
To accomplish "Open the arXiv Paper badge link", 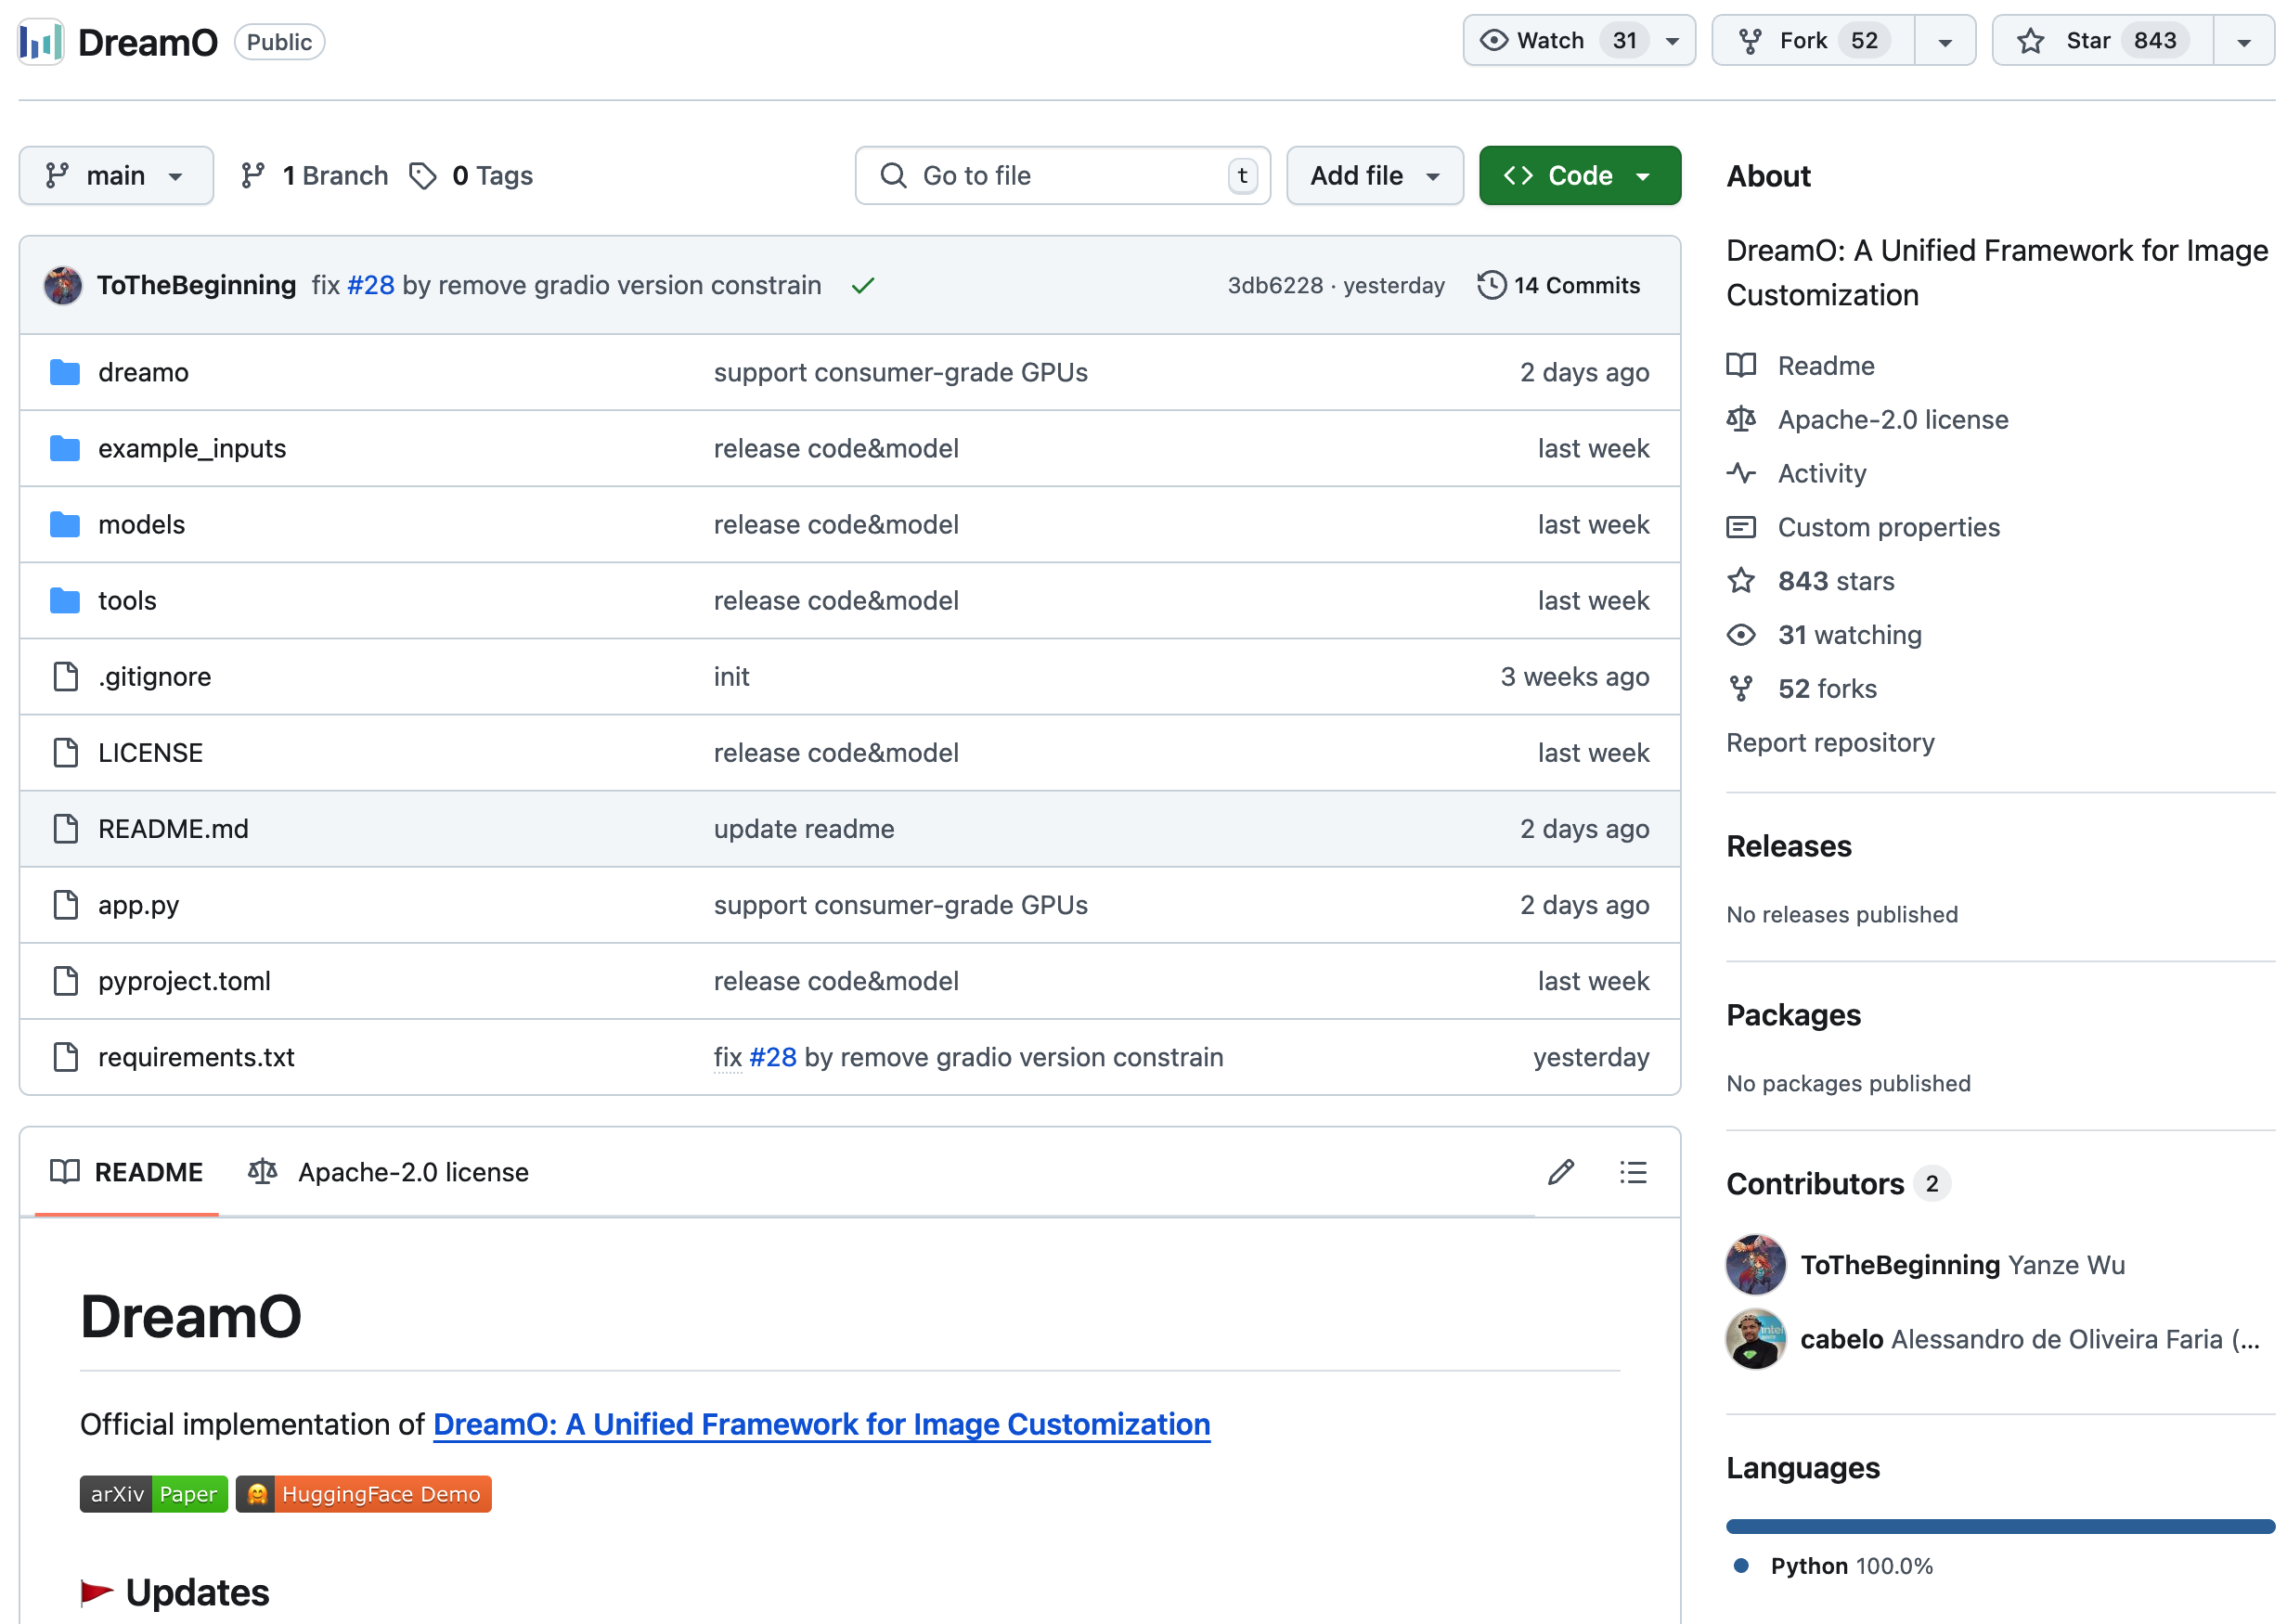I will (x=154, y=1494).
